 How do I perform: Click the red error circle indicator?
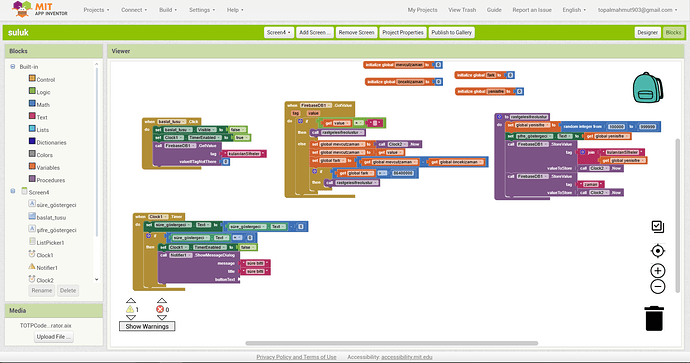(160, 309)
